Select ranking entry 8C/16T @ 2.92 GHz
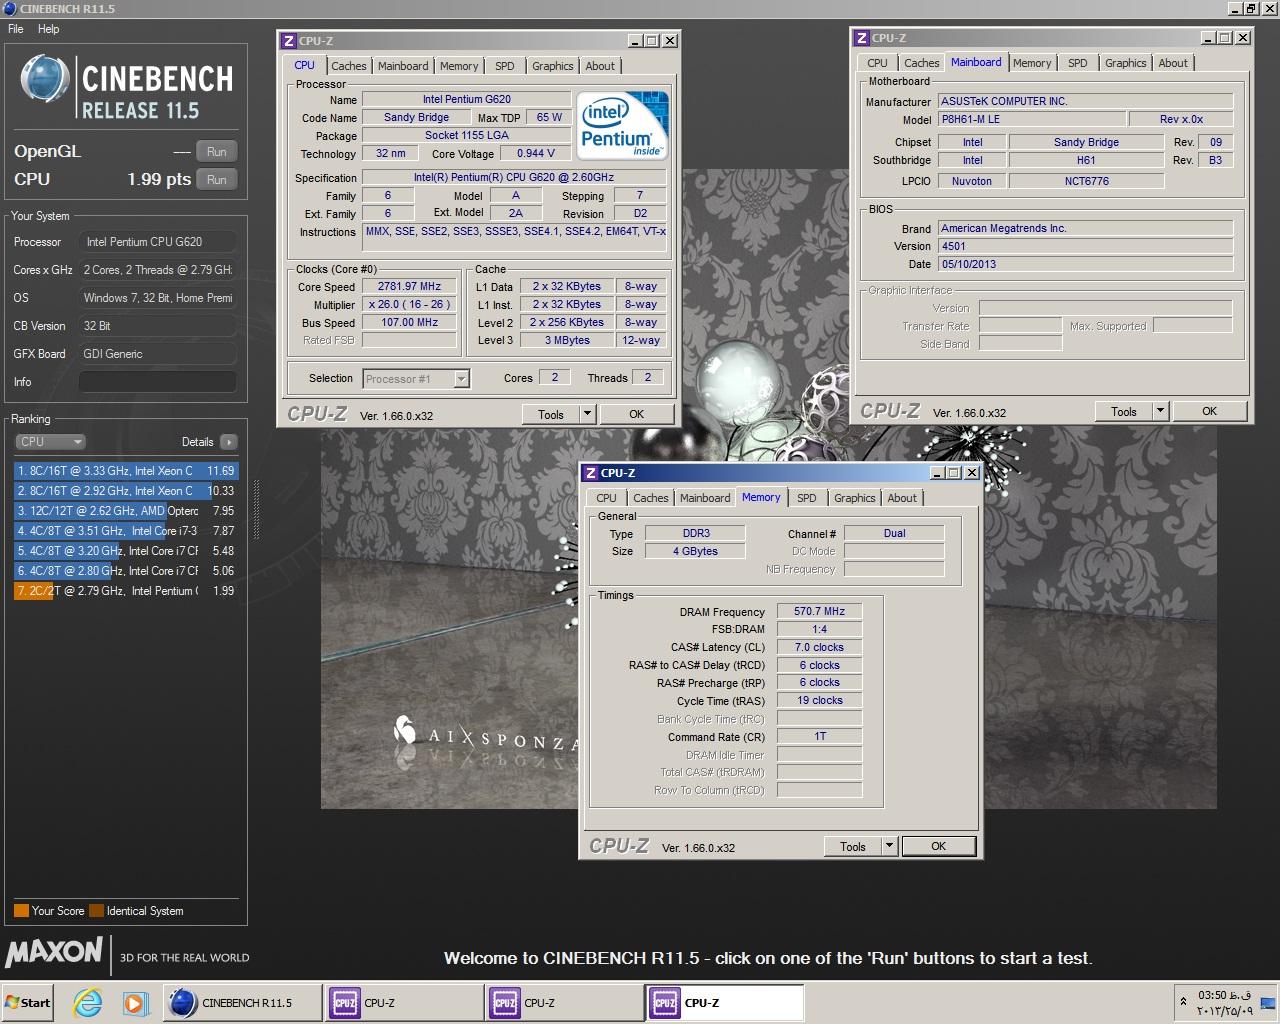Screen dimensions: 1280x1024 pos(125,490)
